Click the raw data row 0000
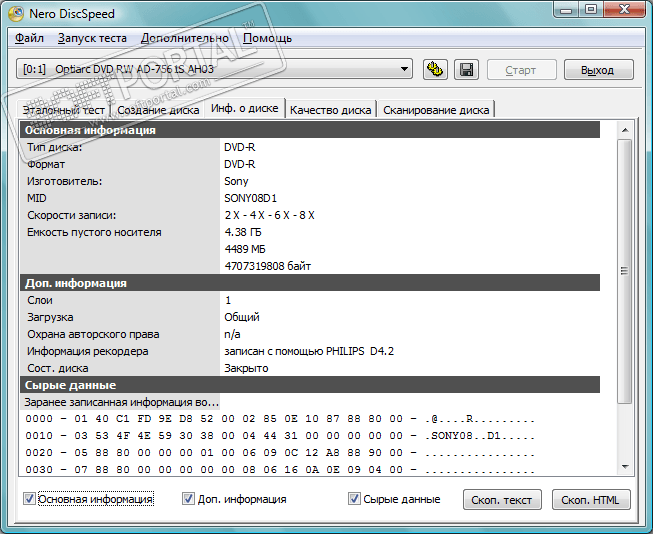Viewport: 653px width, 534px height. [x=280, y=419]
